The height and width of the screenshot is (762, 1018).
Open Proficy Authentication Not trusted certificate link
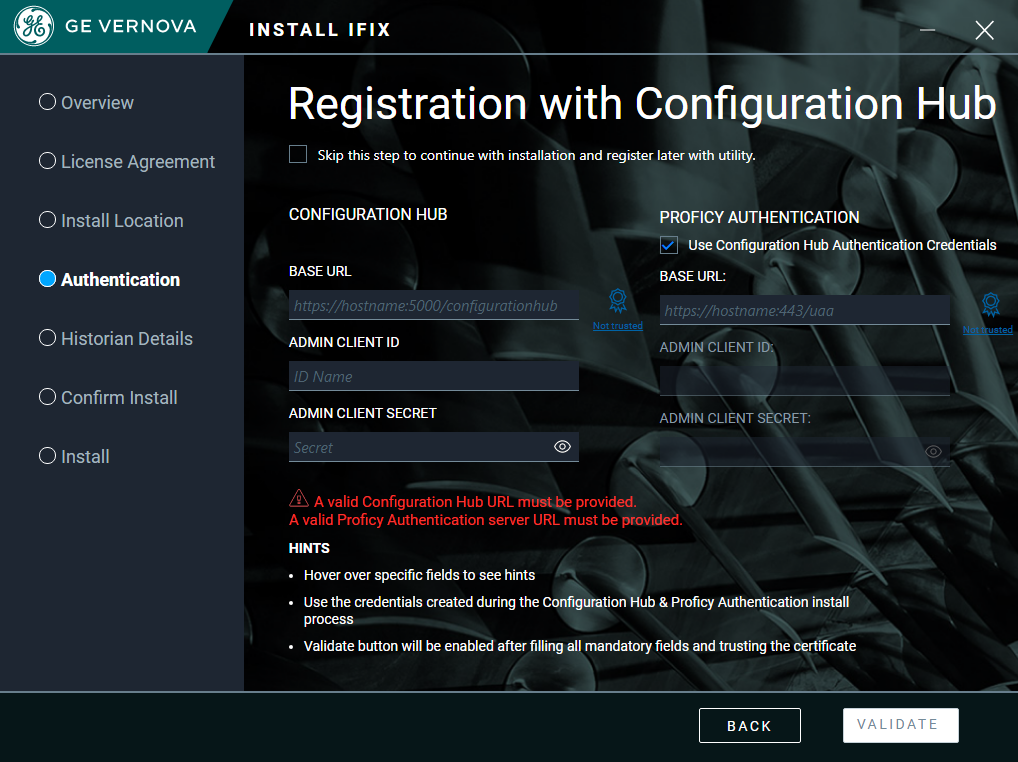pos(987,330)
